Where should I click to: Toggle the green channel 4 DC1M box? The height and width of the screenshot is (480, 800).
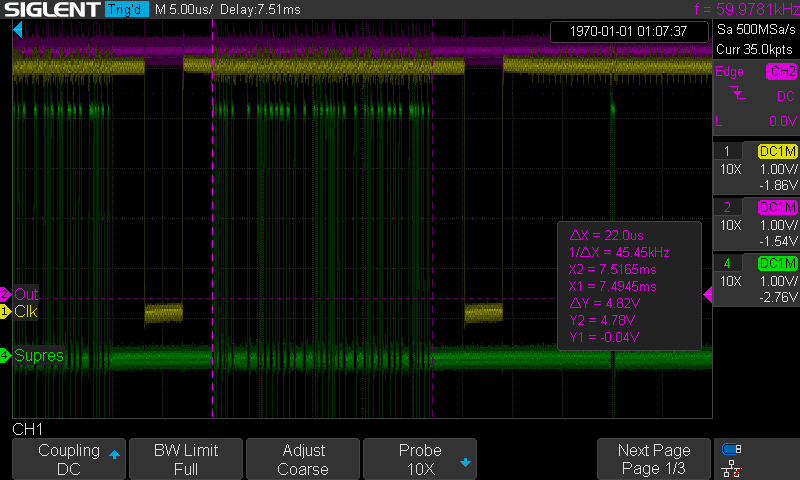(776, 263)
